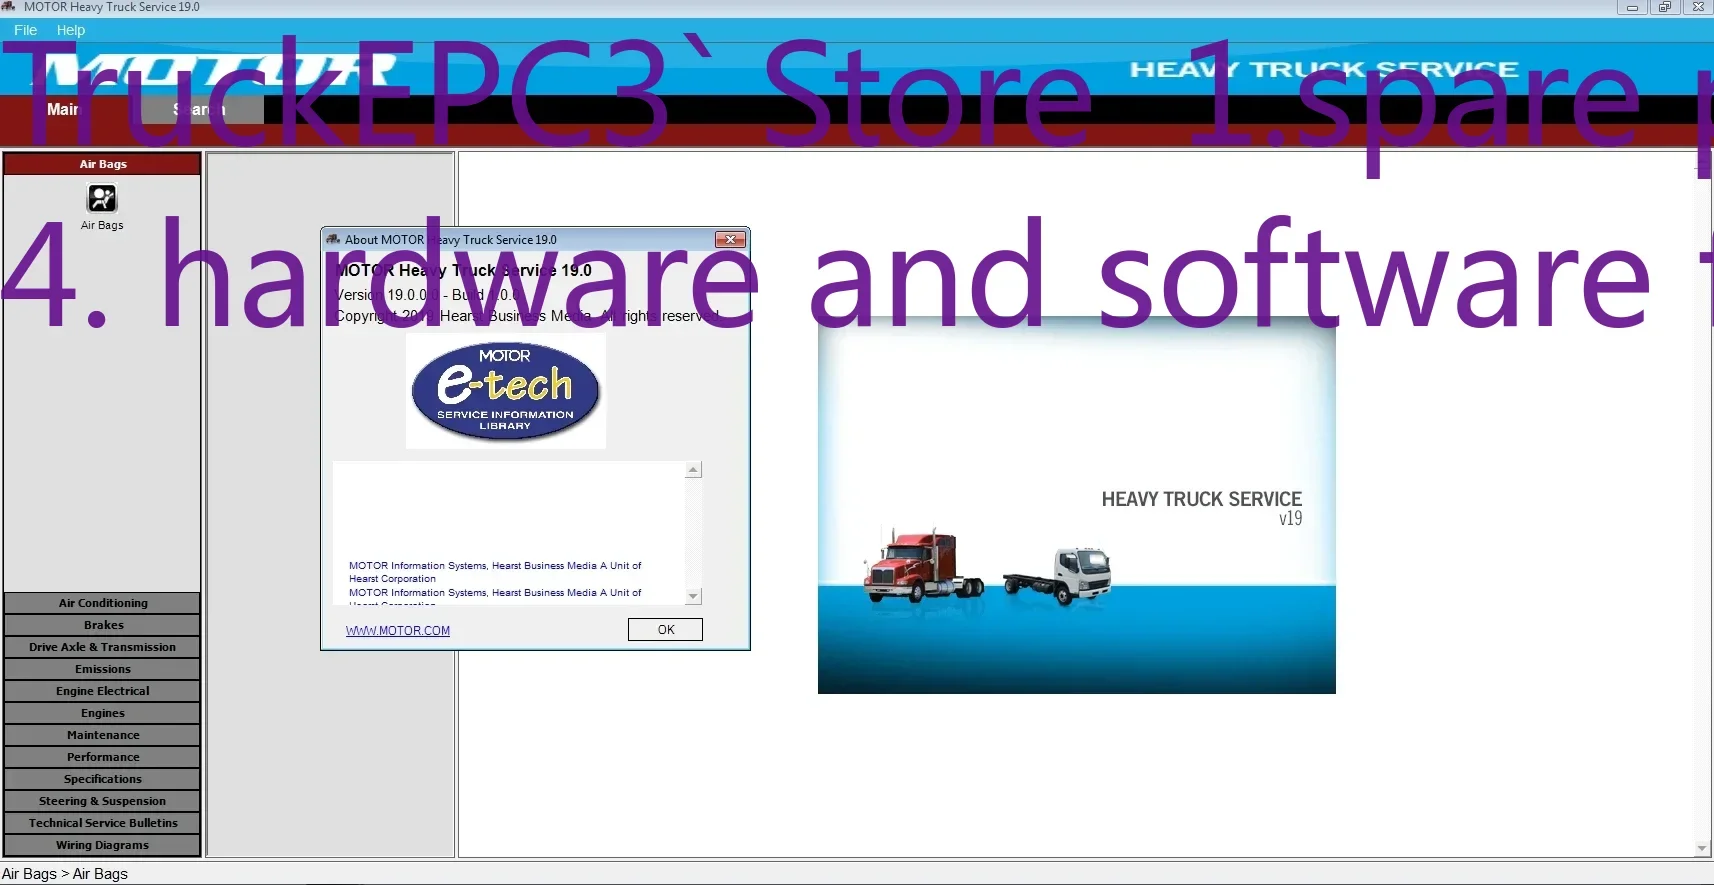The width and height of the screenshot is (1714, 885).
Task: Open Technical Service Bulletins category
Action: (x=103, y=823)
